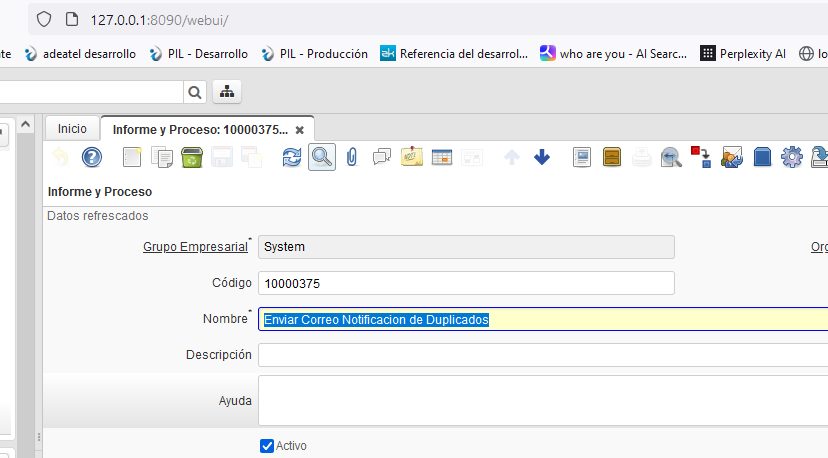Image resolution: width=828 pixels, height=458 pixels.
Task: Go to next record with down arrow
Action: [542, 157]
